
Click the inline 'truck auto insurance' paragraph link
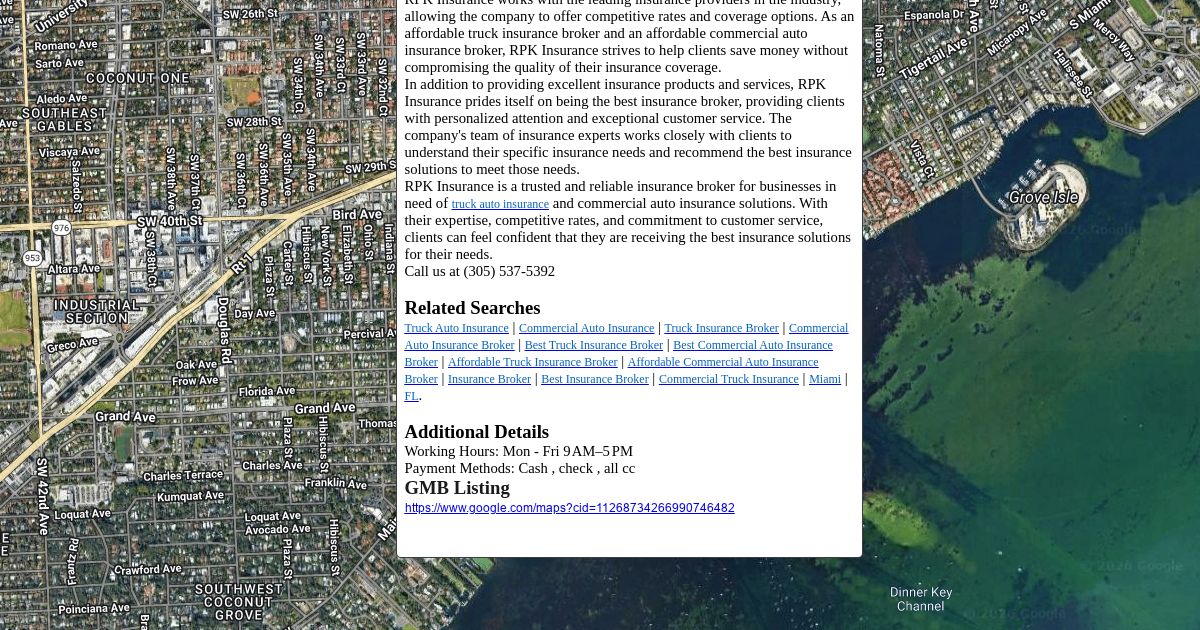pyautogui.click(x=499, y=204)
